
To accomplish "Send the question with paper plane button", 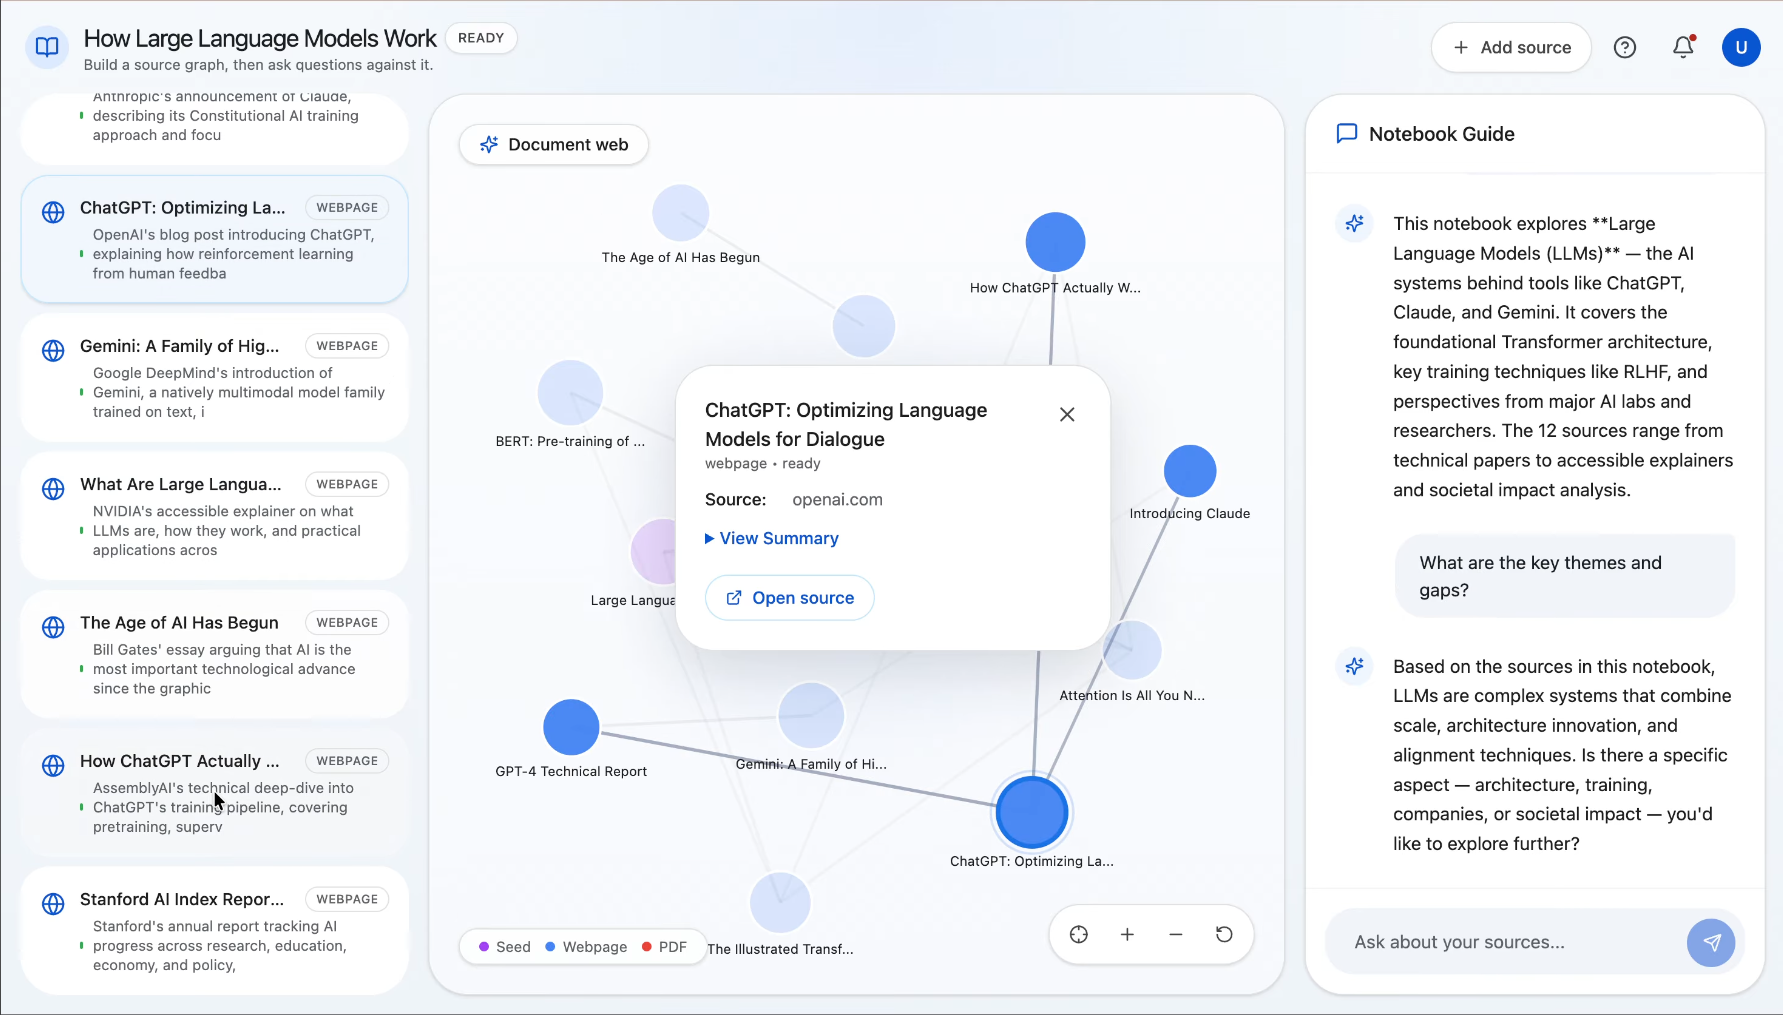I will [x=1712, y=942].
